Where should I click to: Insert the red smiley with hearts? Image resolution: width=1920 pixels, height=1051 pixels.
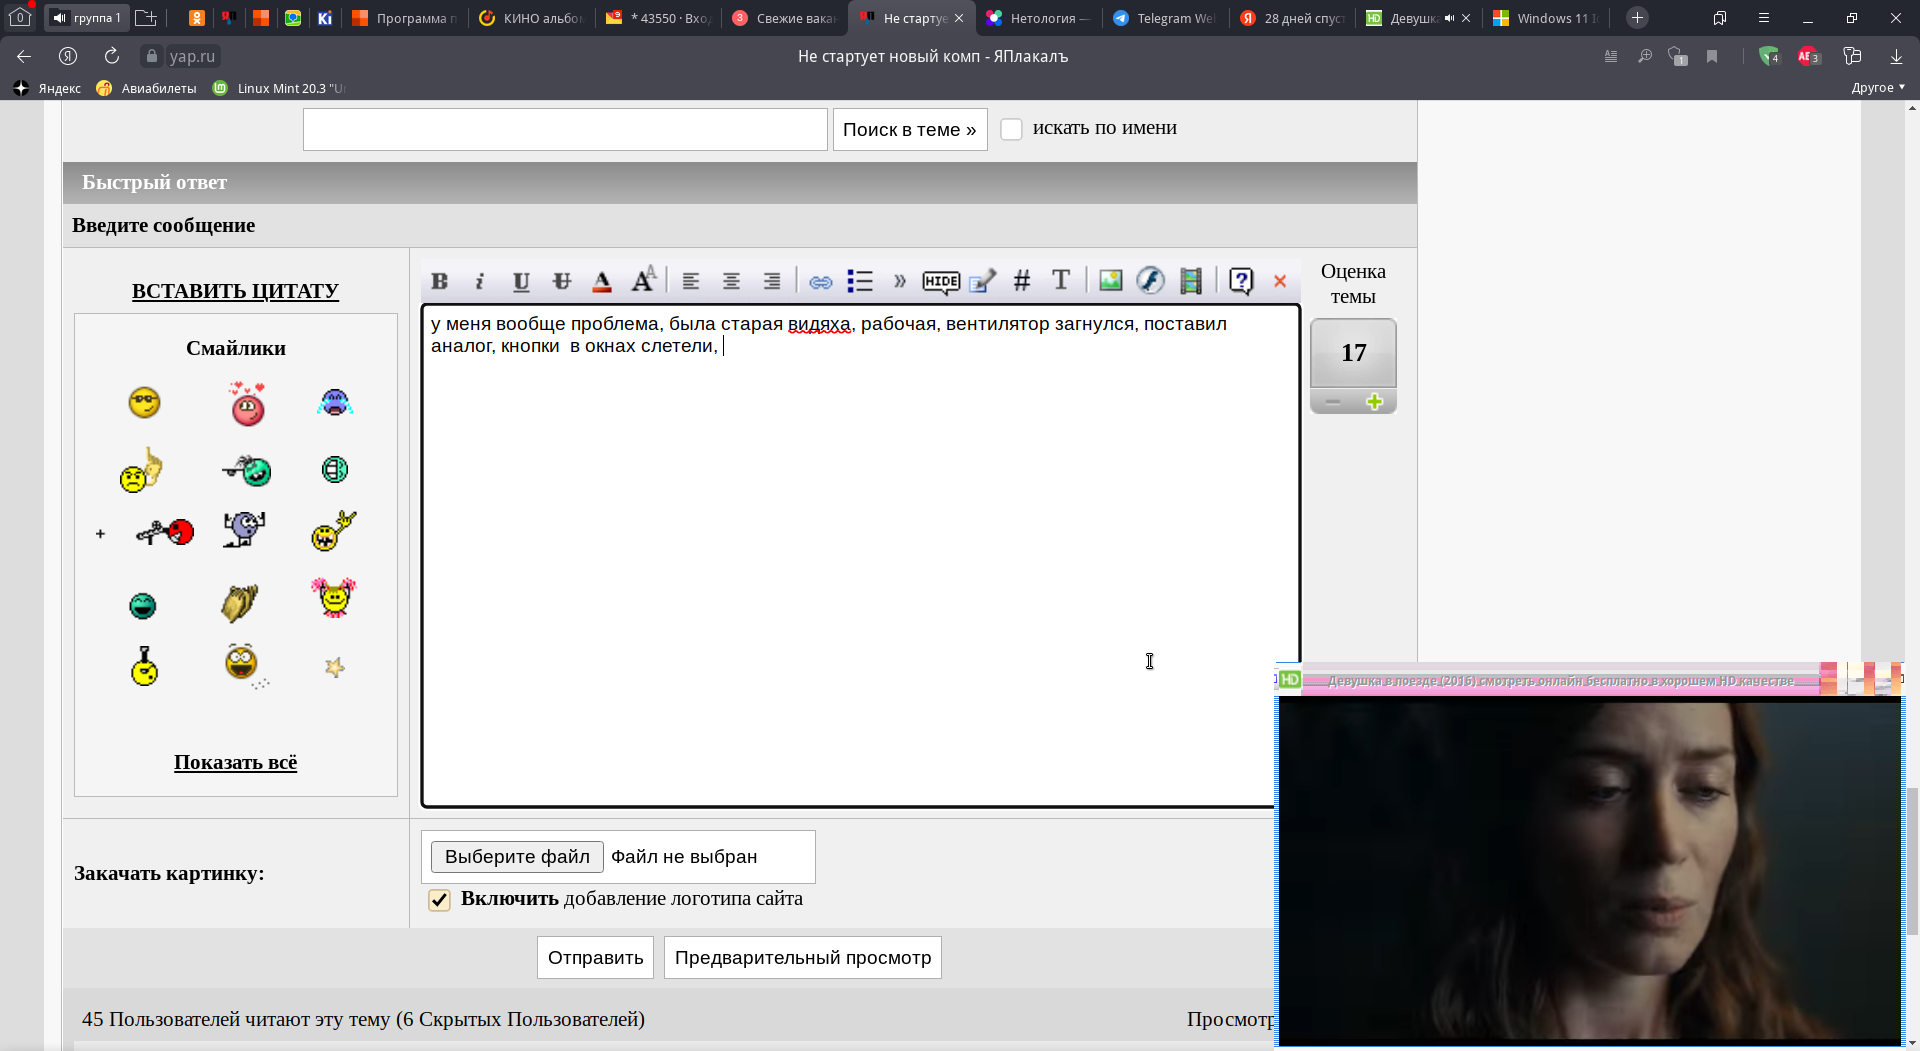(x=247, y=403)
